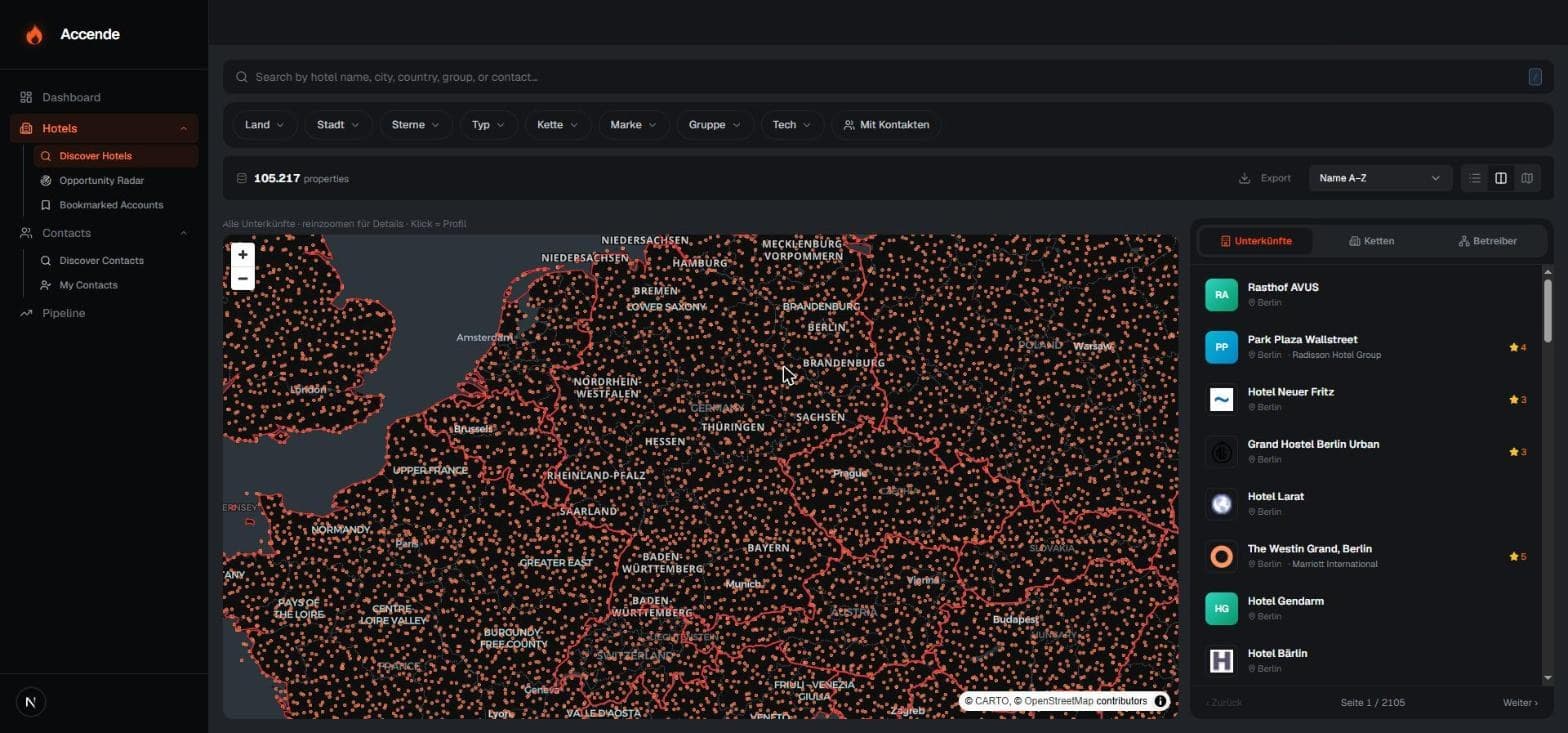Viewport: 1568px width, 733px height.
Task: Click the Opportunity Radar icon in the sidebar
Action: point(46,181)
